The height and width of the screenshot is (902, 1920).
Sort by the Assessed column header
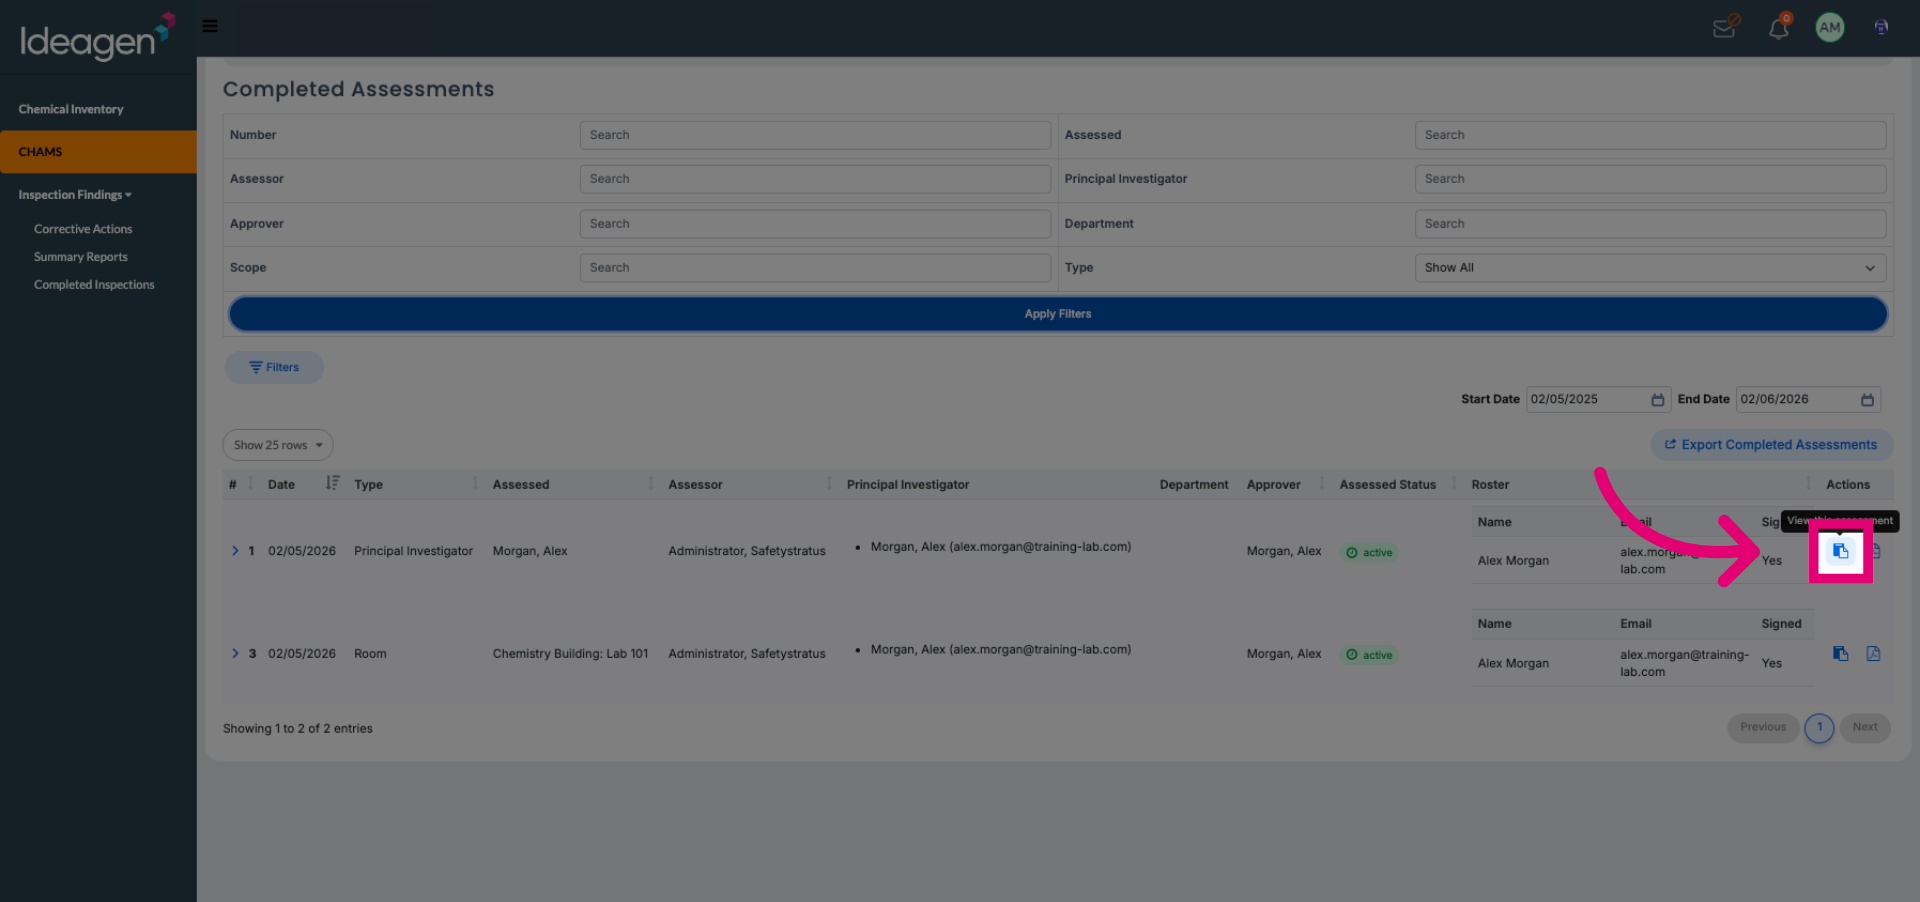pyautogui.click(x=521, y=485)
